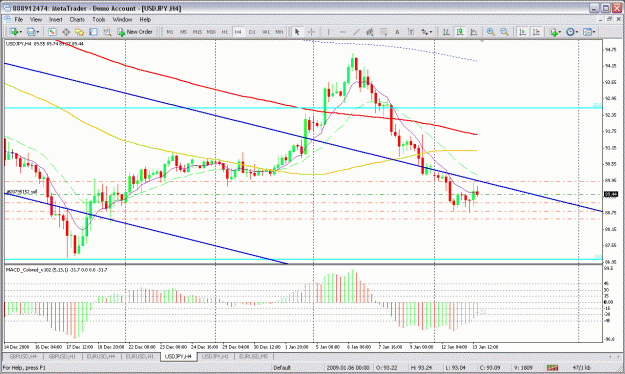625x374 pixels.
Task: Click the '13 Jan 12:00' time label
Action: pyautogui.click(x=485, y=347)
